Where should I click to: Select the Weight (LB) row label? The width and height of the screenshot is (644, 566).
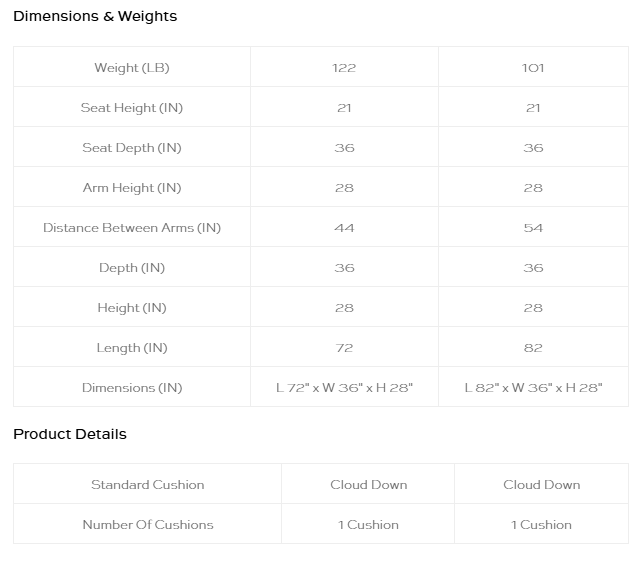coord(132,68)
